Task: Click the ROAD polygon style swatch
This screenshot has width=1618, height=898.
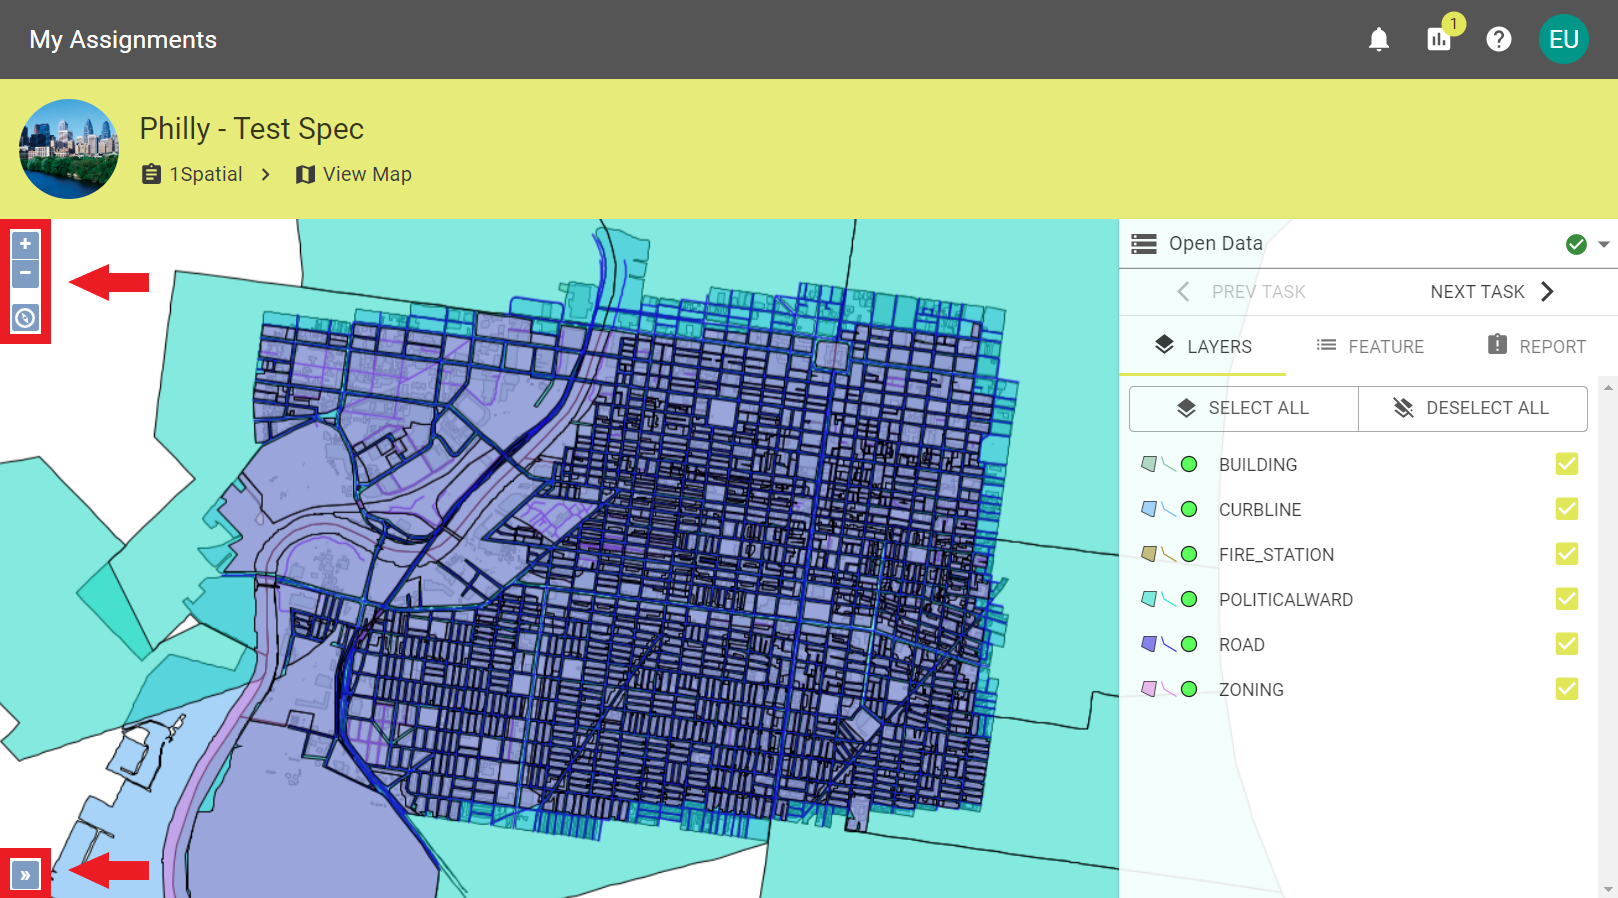Action: (1149, 644)
